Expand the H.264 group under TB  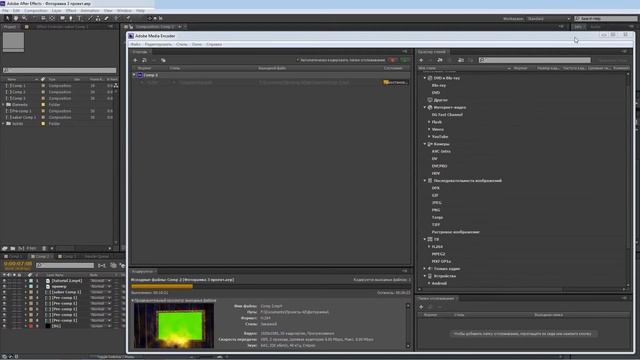(x=429, y=247)
